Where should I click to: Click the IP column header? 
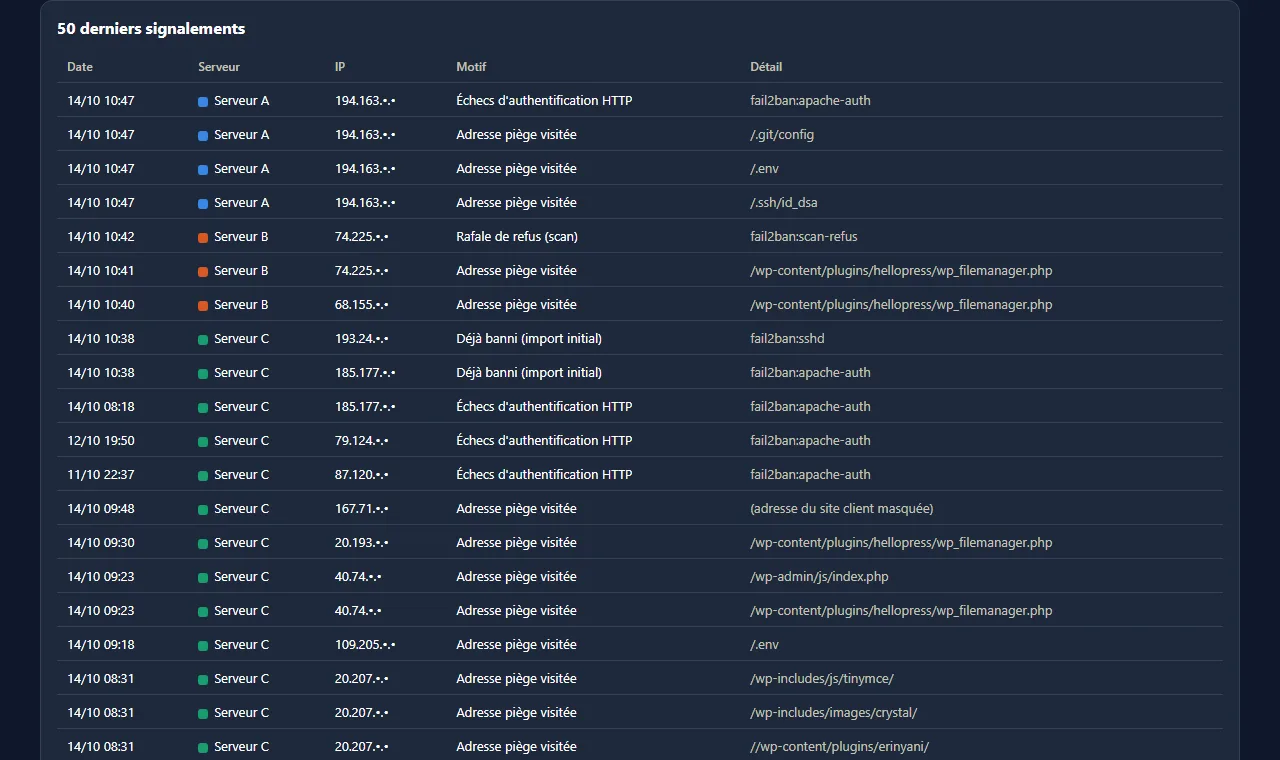(x=340, y=67)
